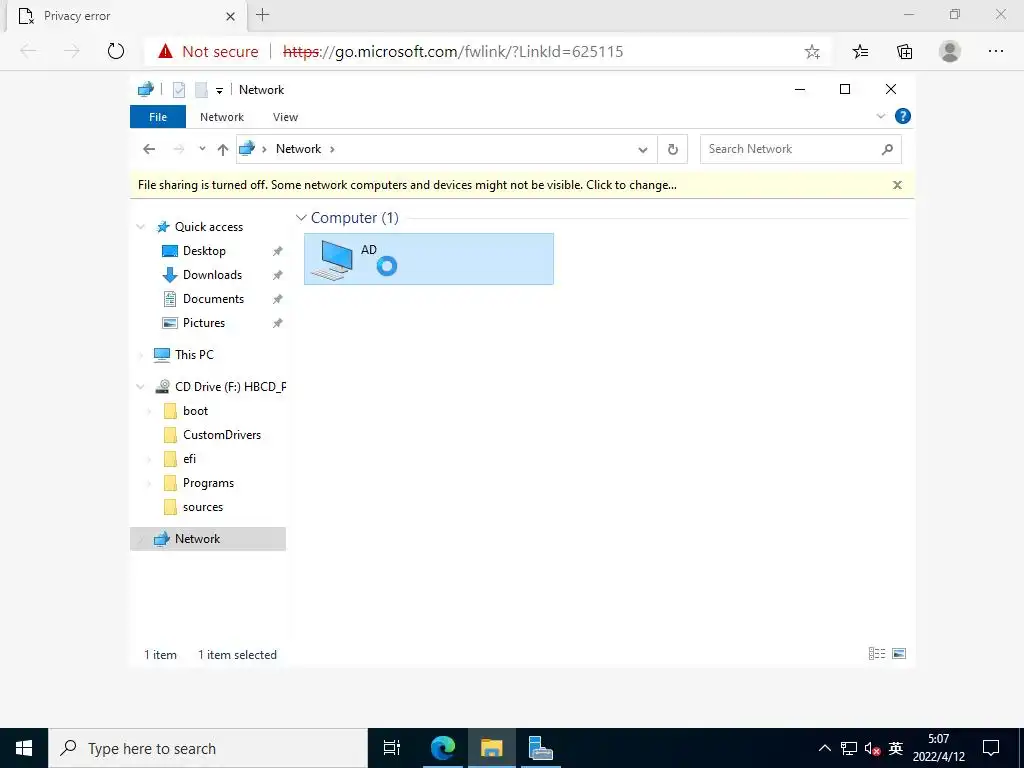This screenshot has height=768, width=1024.
Task: Click the pin icon next to Pictures
Action: (x=278, y=323)
